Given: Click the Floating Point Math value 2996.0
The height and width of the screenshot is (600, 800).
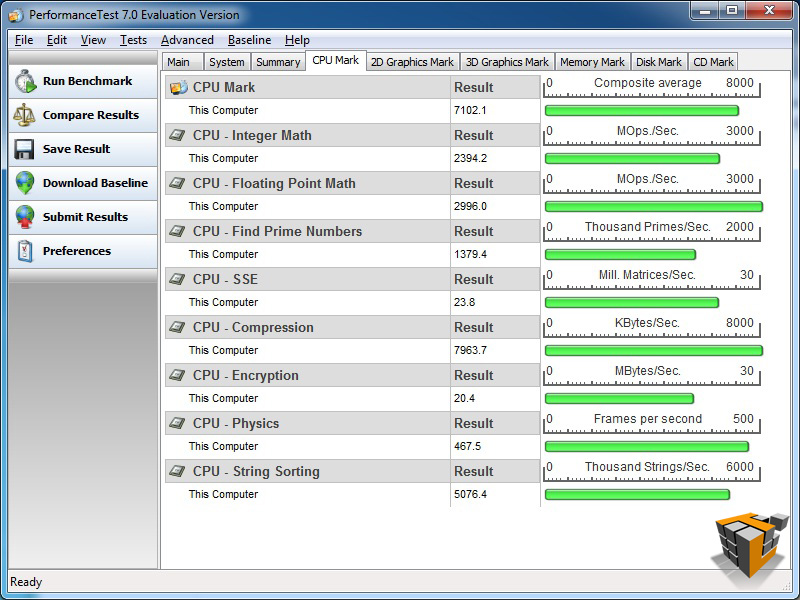Looking at the screenshot, I should pos(470,206).
